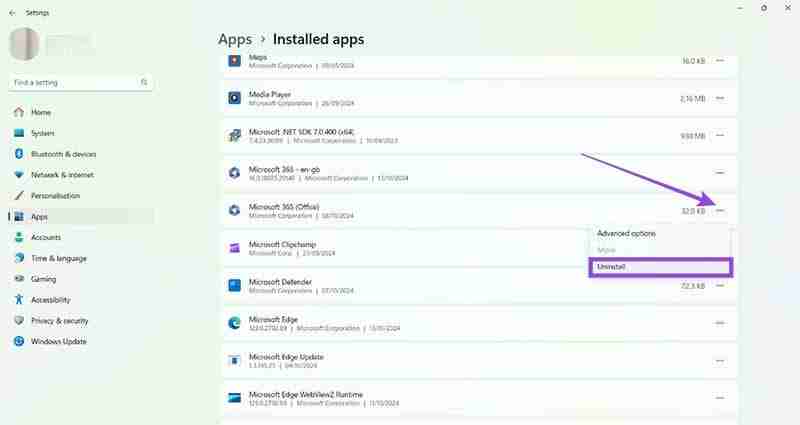Click the Microsoft Clipchamp icon
Viewport: 800px width, 425px height.
(x=234, y=248)
